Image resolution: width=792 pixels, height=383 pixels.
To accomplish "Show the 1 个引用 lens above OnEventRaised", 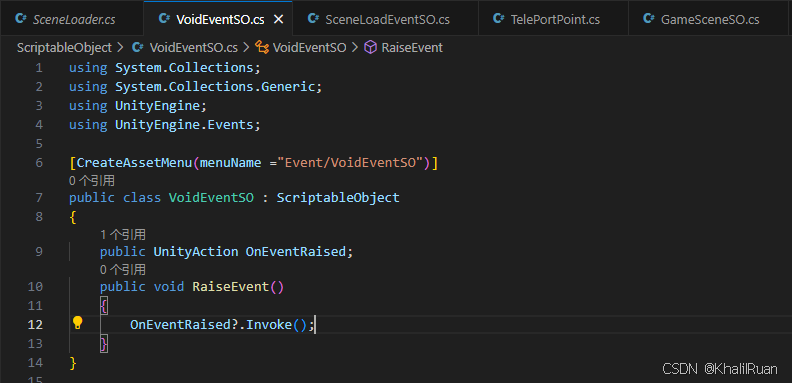I will (123, 234).
